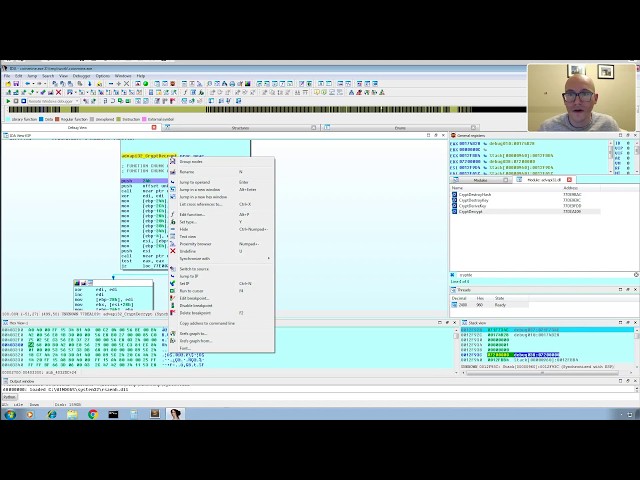
Task: Choose Run to cursor entry
Action: click(221, 291)
